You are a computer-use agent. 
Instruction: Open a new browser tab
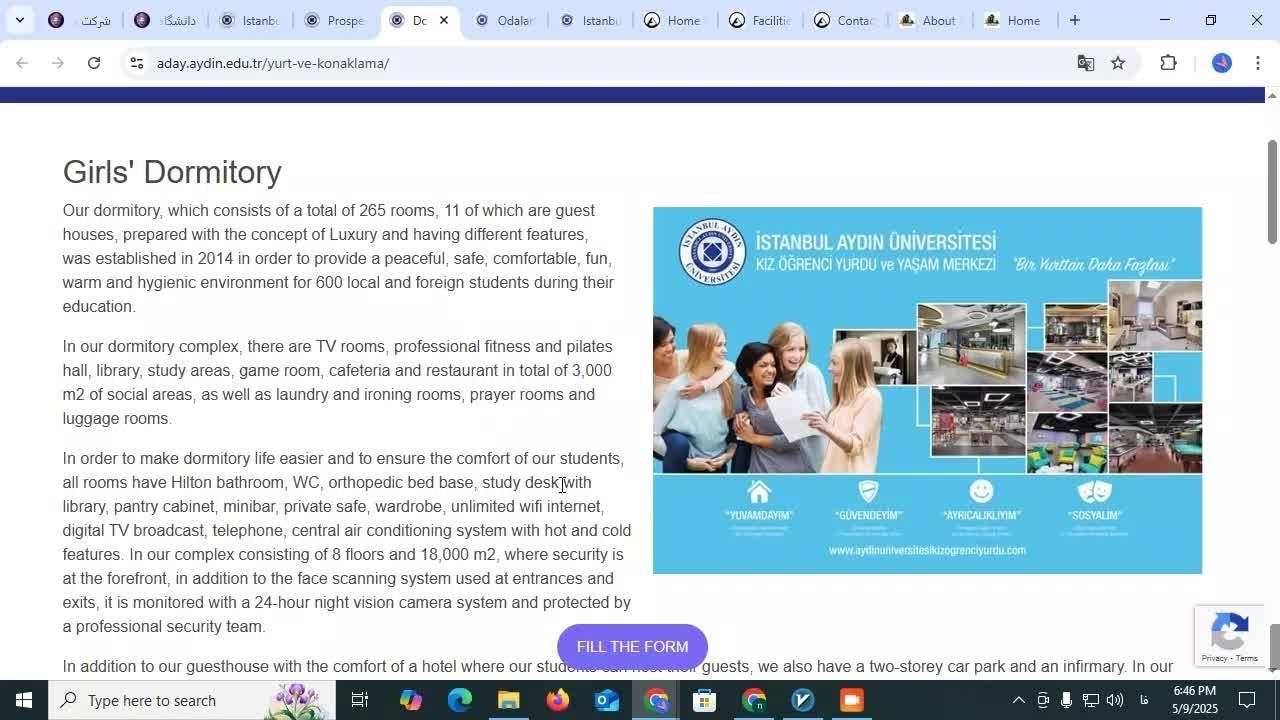[1074, 20]
